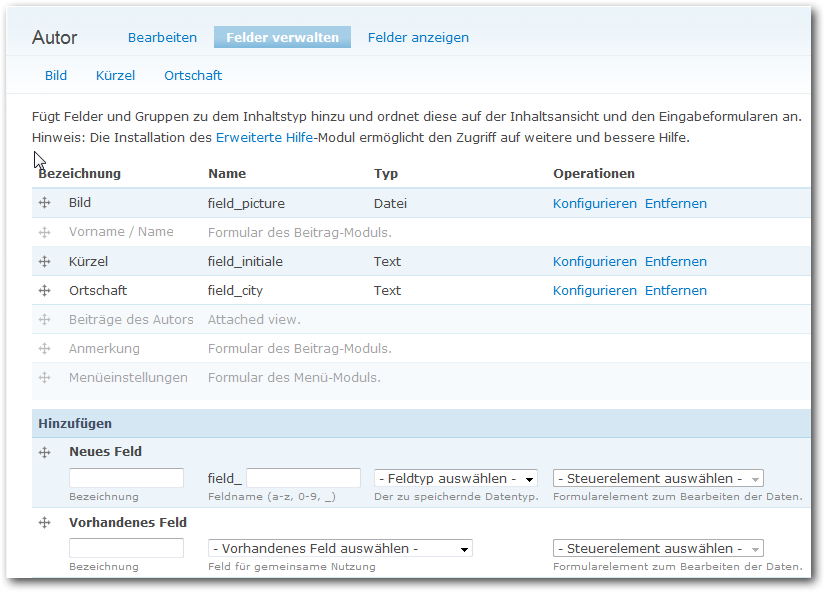825x592 pixels.
Task: Click the drag handle for Bild row
Action: tap(44, 203)
